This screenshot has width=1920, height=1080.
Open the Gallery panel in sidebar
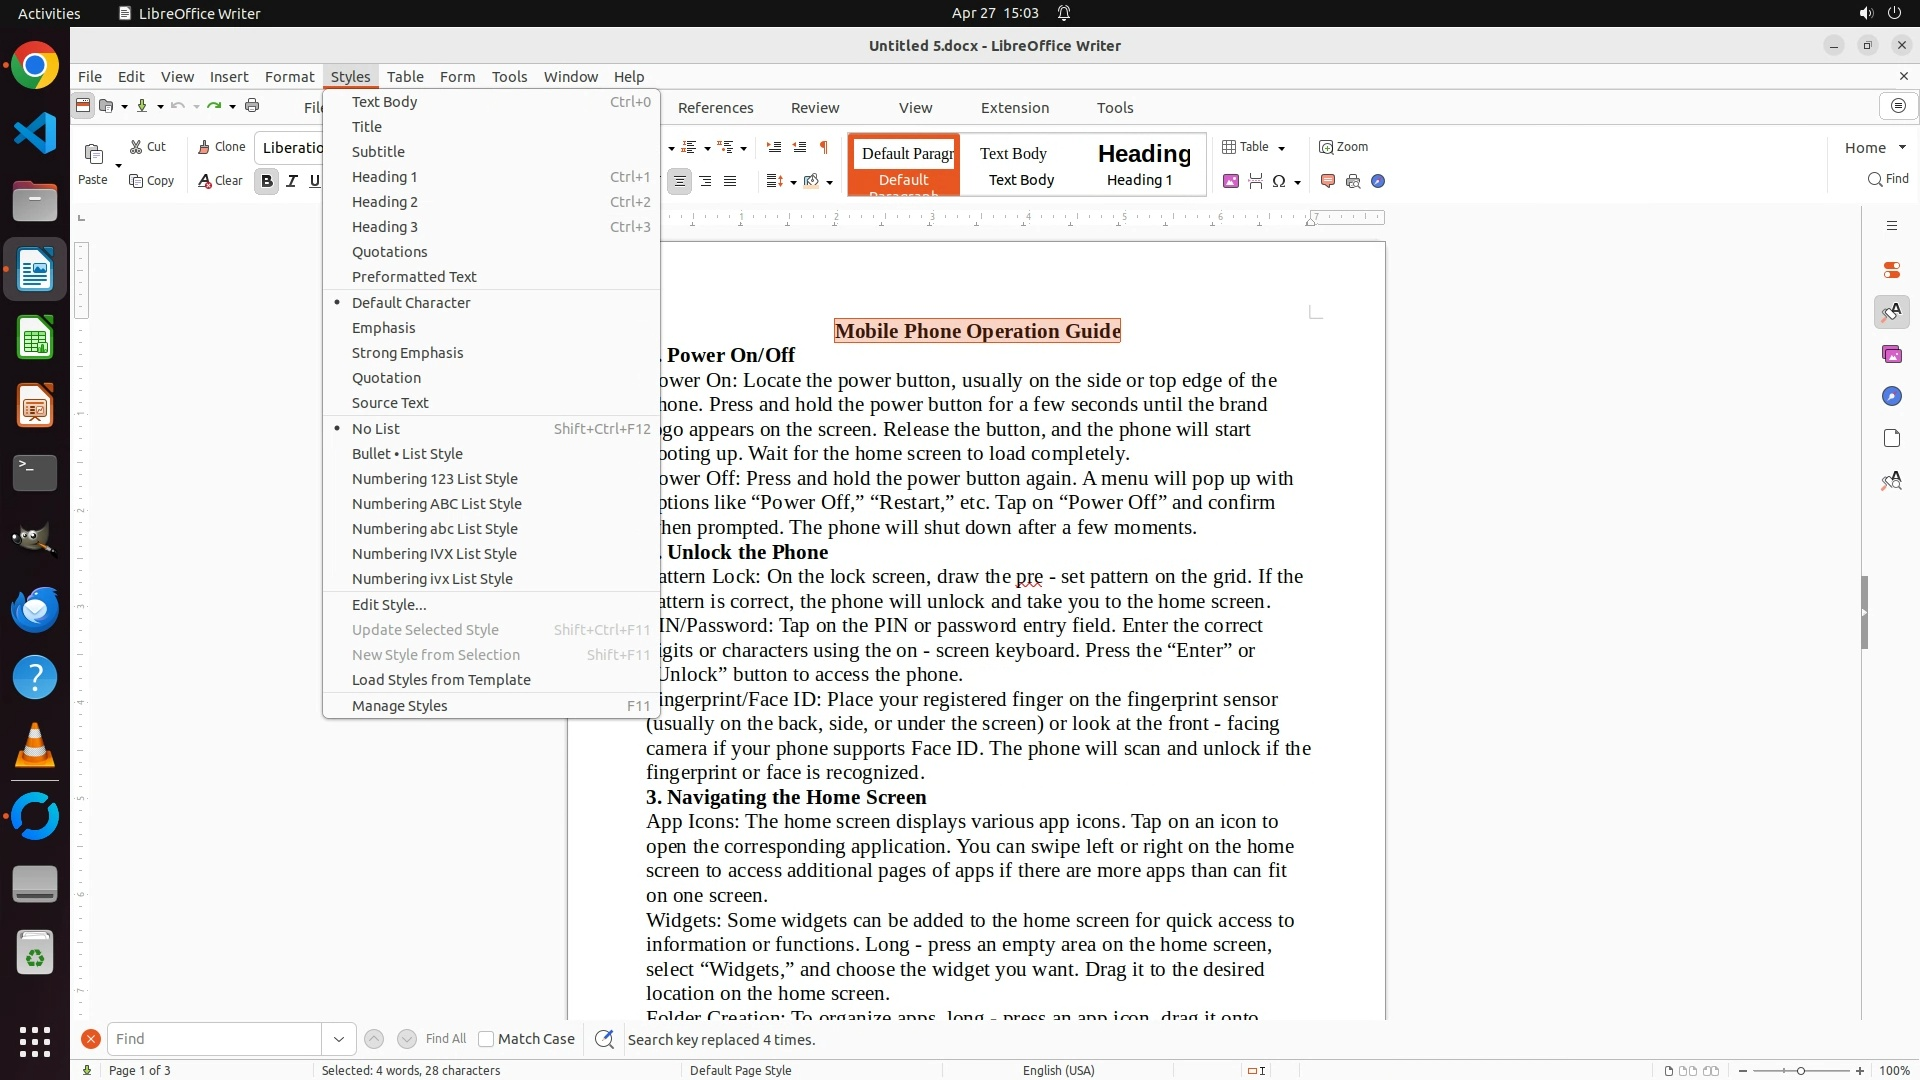coord(1891,354)
